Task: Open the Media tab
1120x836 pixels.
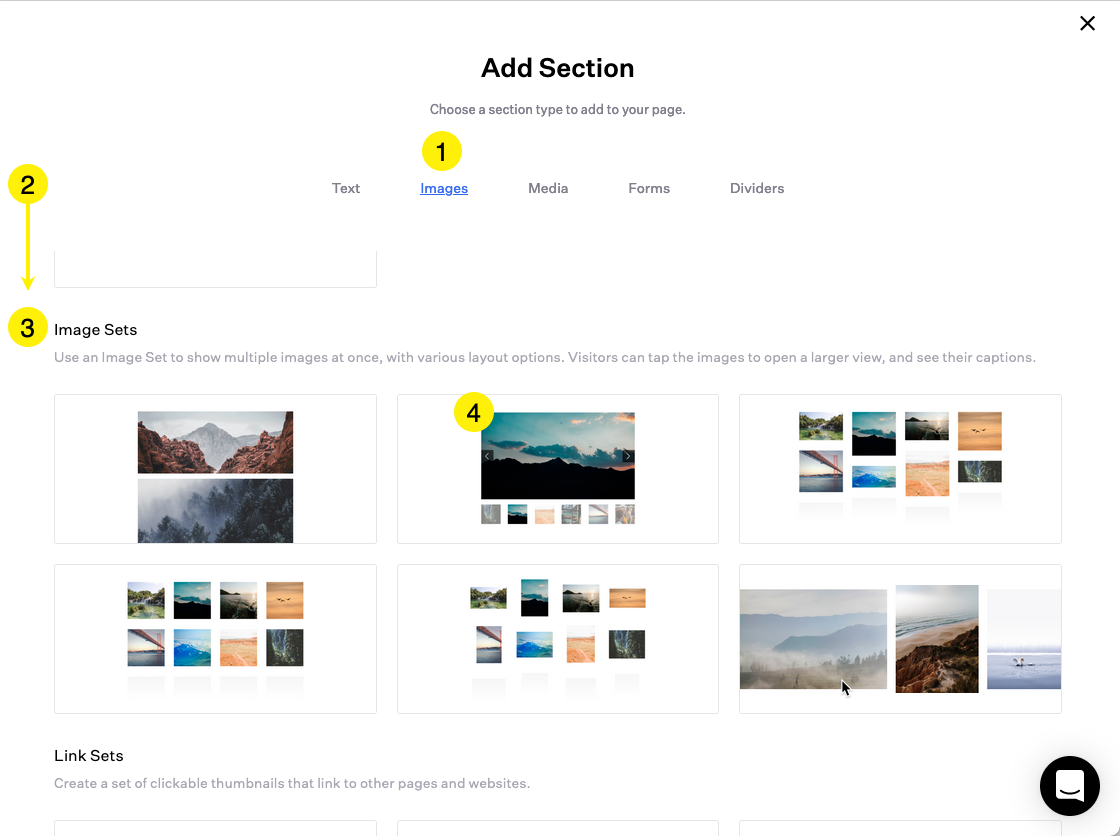Action: point(548,188)
